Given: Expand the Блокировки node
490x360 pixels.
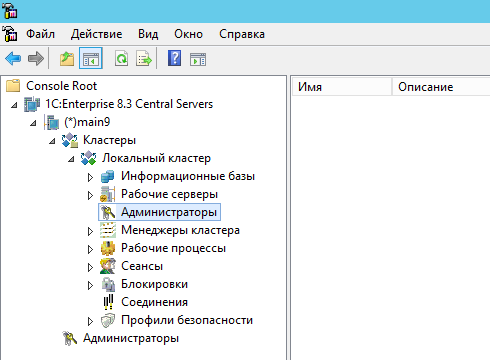Looking at the screenshot, I should pos(90,285).
